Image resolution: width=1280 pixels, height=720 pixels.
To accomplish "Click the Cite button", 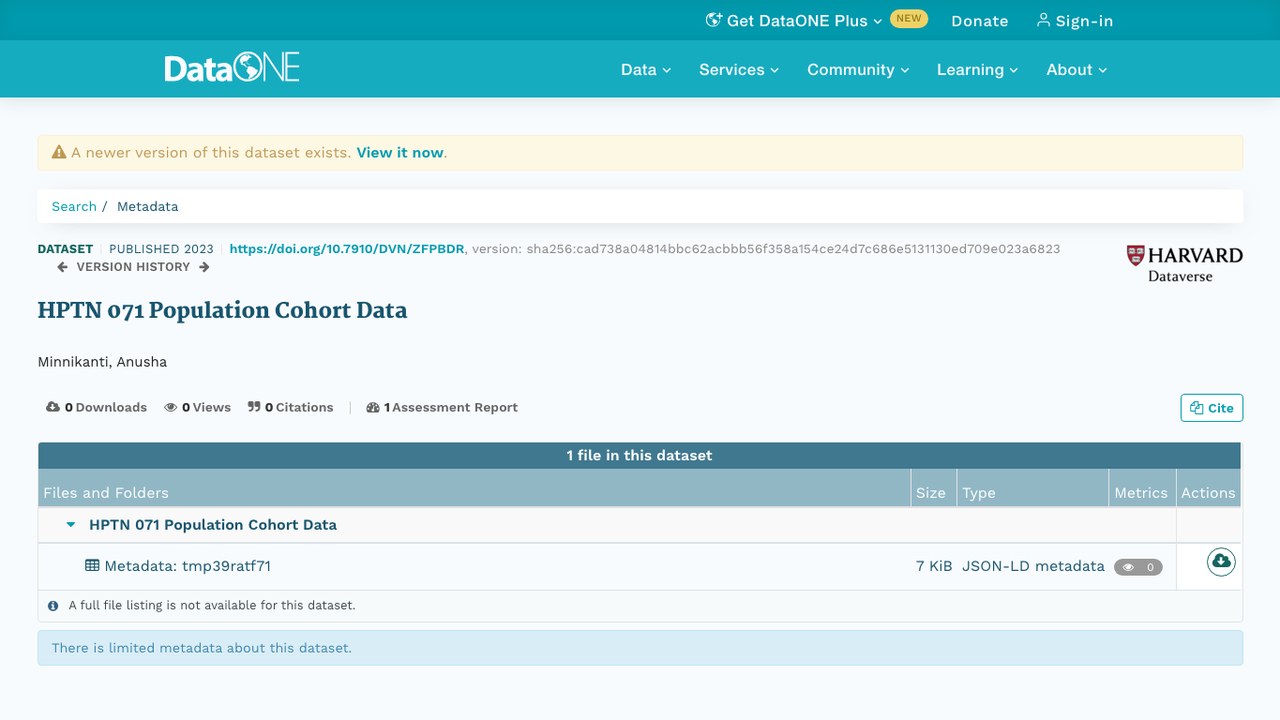I will coord(1211,407).
